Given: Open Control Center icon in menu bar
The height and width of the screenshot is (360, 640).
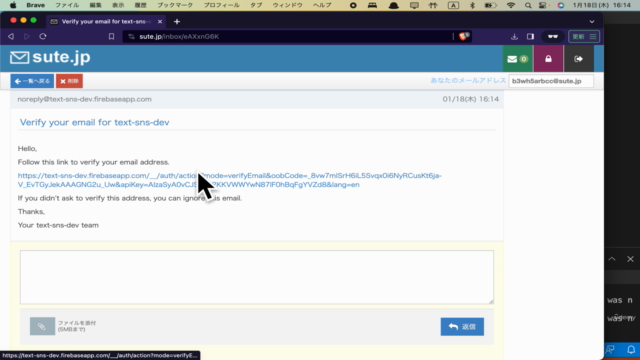Looking at the screenshot, I should pyautogui.click(x=543, y=5).
